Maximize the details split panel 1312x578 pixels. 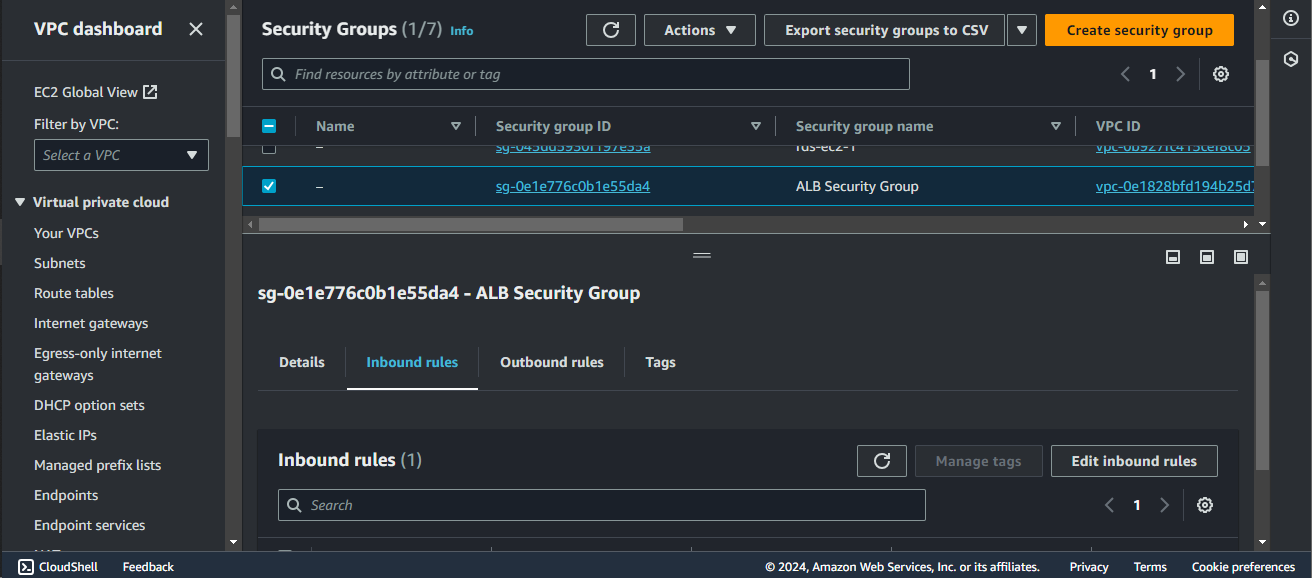(x=1241, y=257)
